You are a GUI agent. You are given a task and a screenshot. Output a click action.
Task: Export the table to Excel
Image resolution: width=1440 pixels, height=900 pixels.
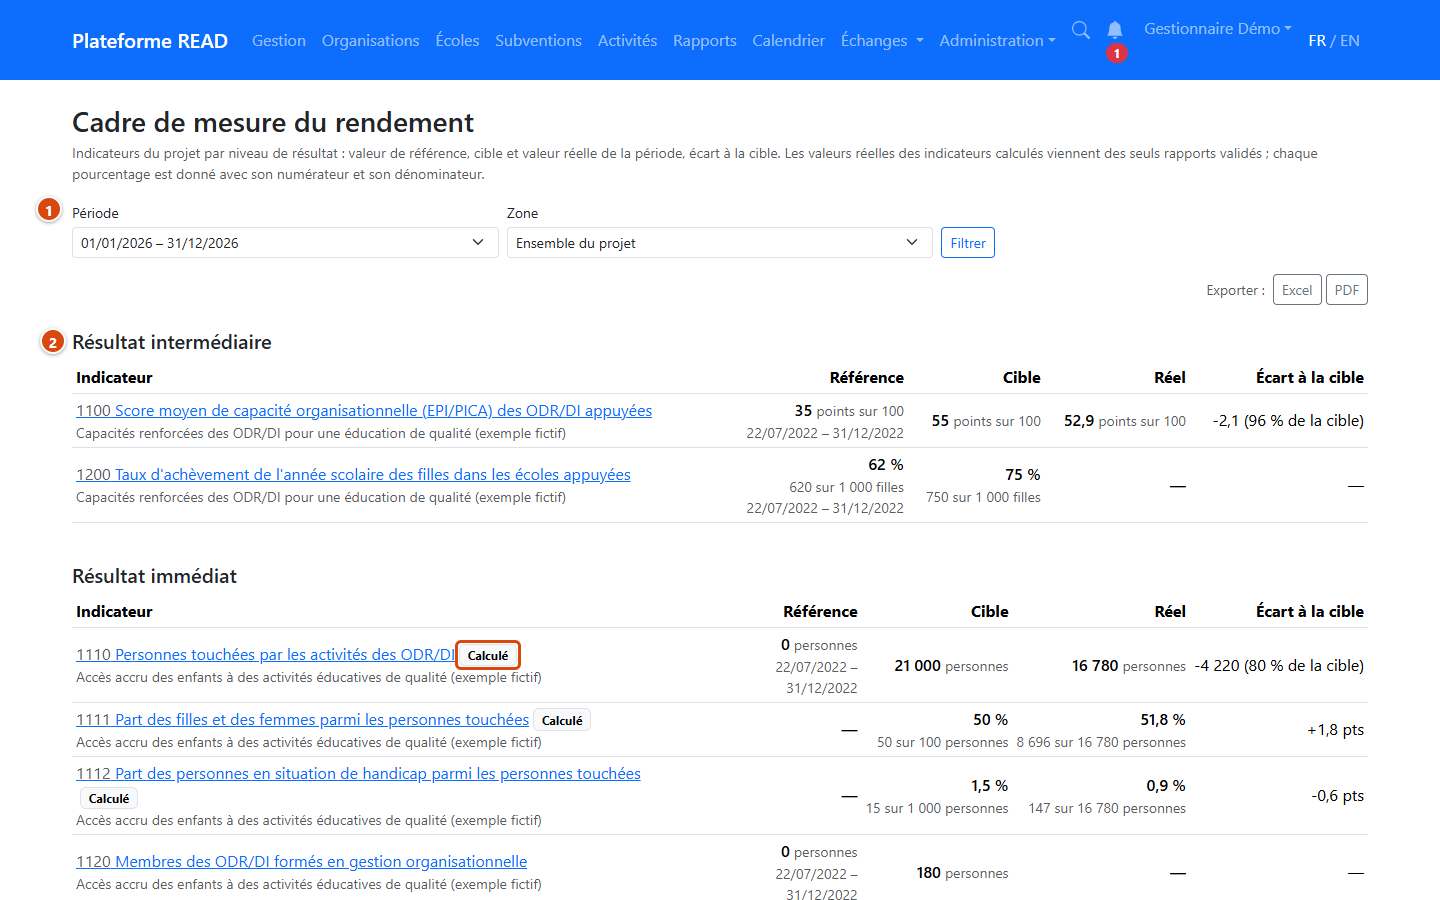click(x=1297, y=290)
